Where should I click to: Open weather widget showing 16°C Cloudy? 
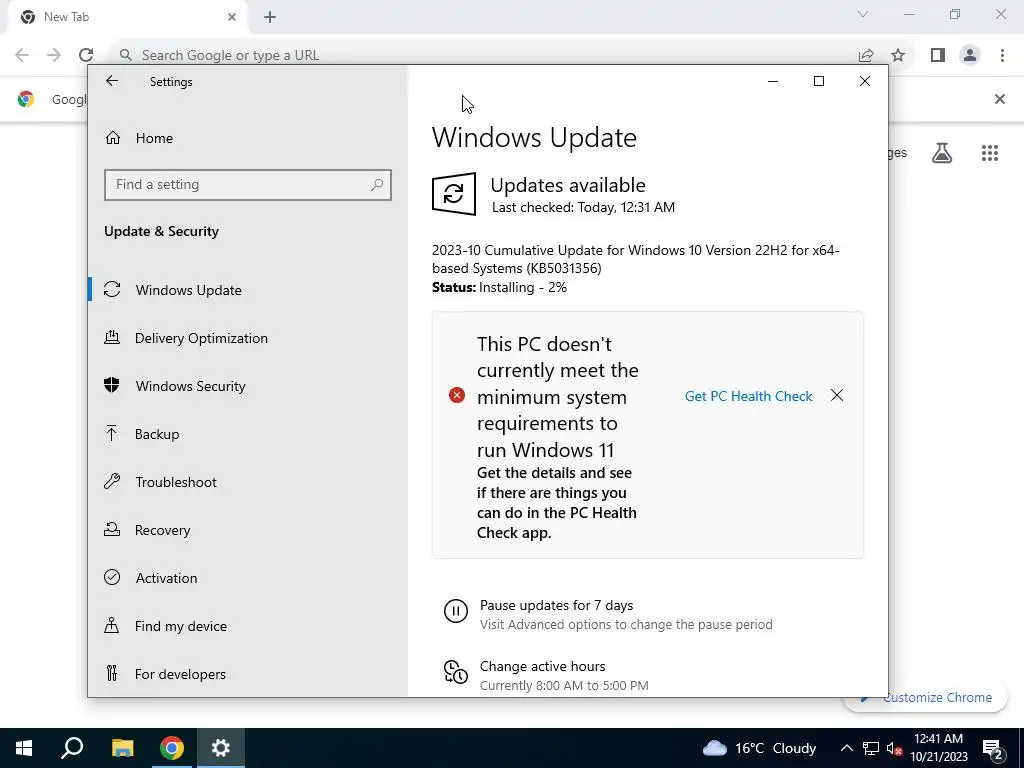(x=760, y=748)
